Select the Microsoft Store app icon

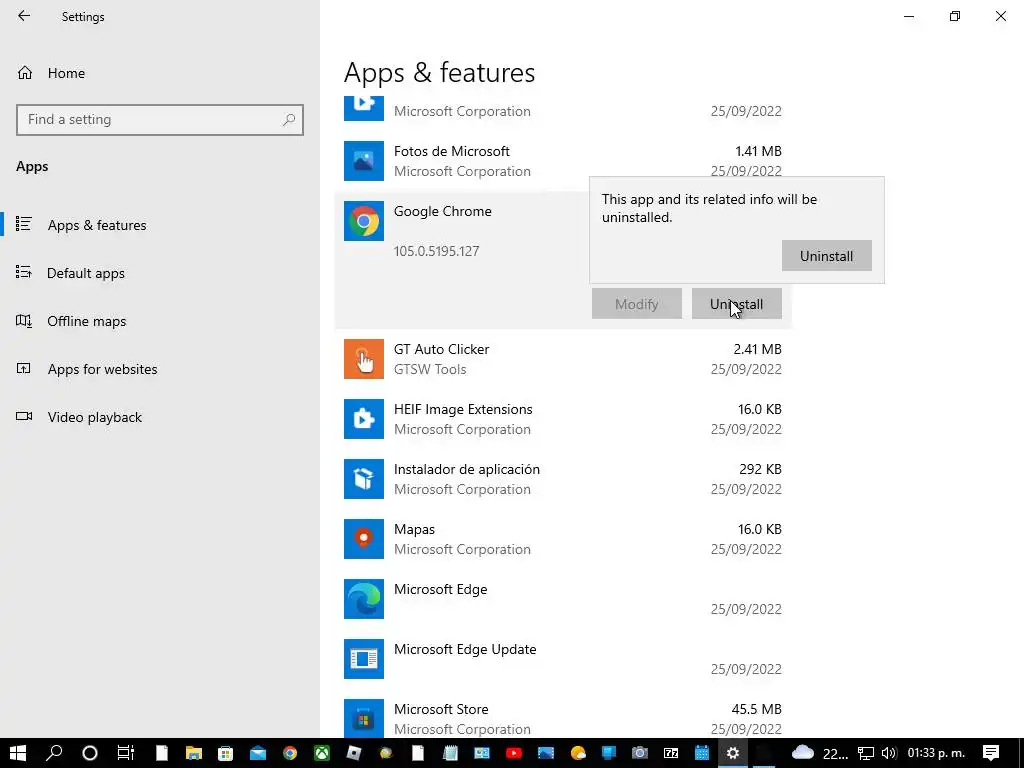coord(364,718)
